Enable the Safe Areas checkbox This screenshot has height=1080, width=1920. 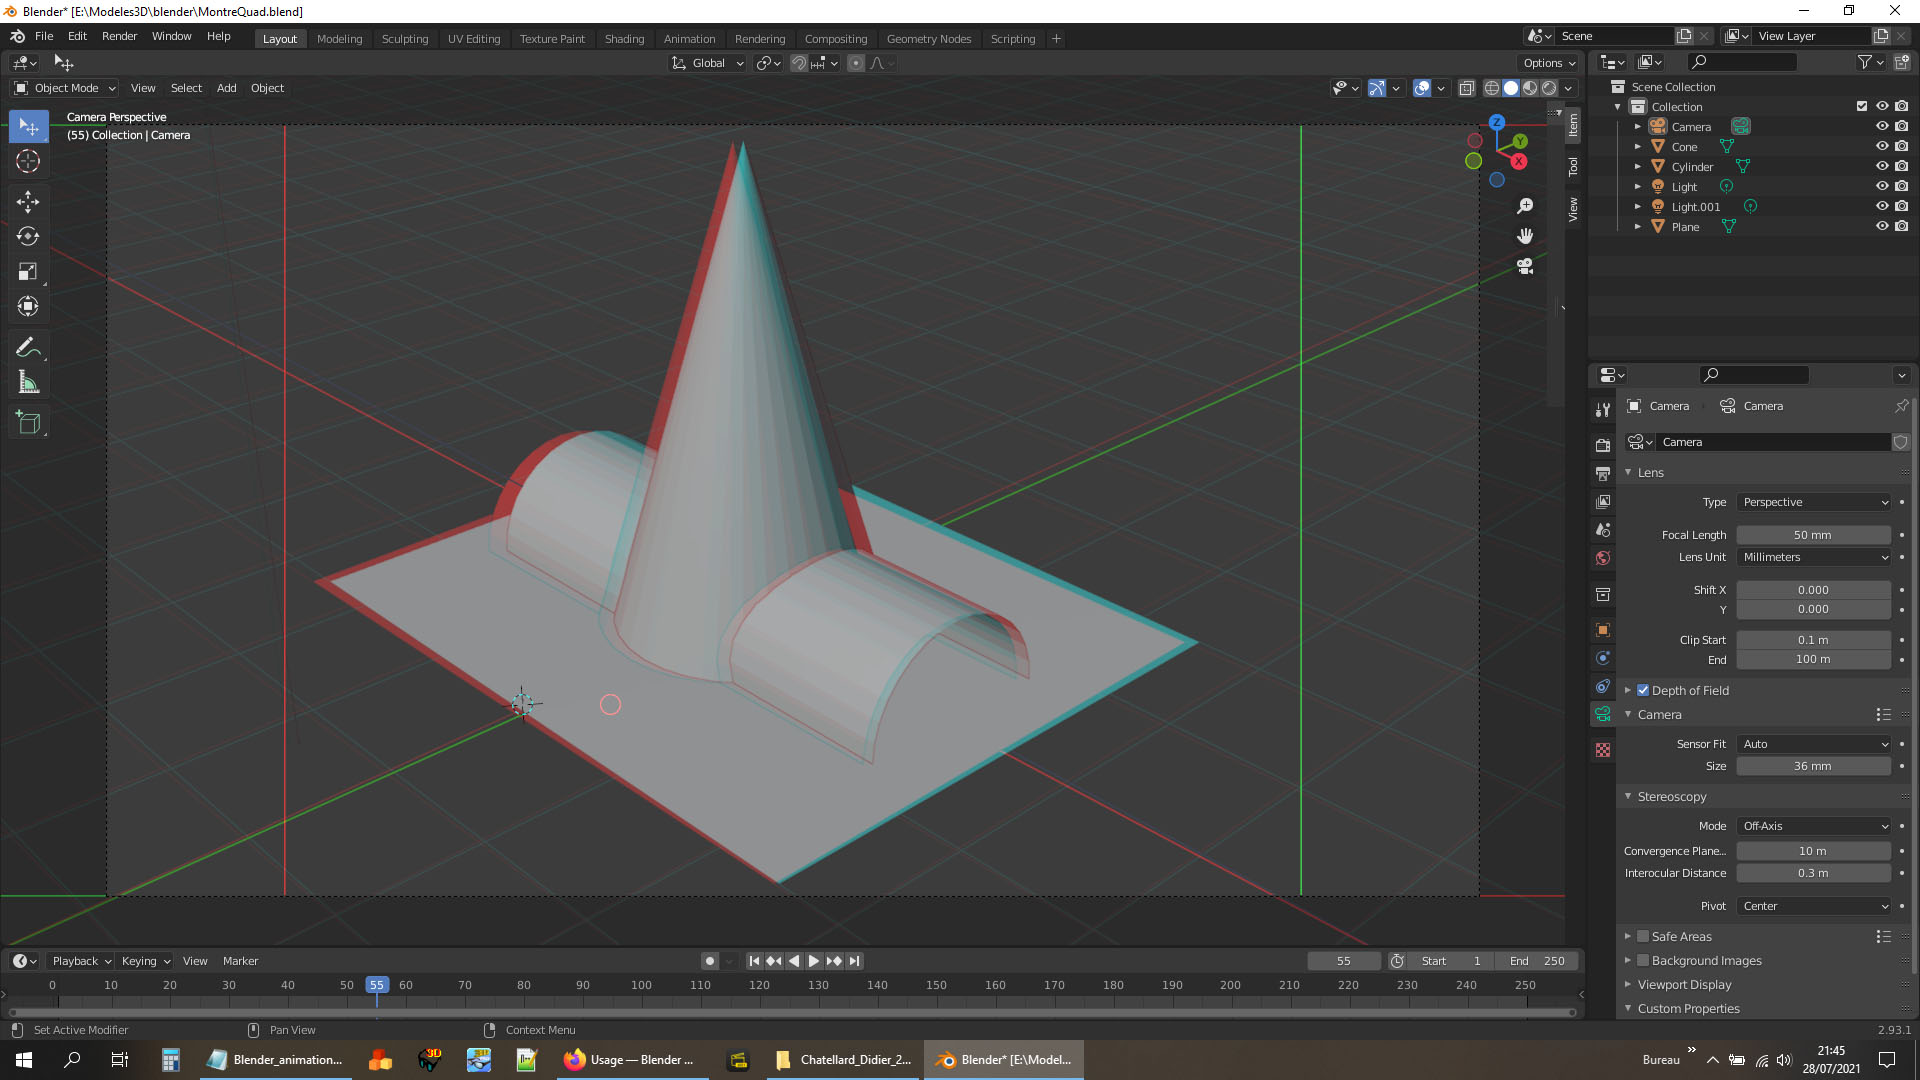coord(1643,937)
